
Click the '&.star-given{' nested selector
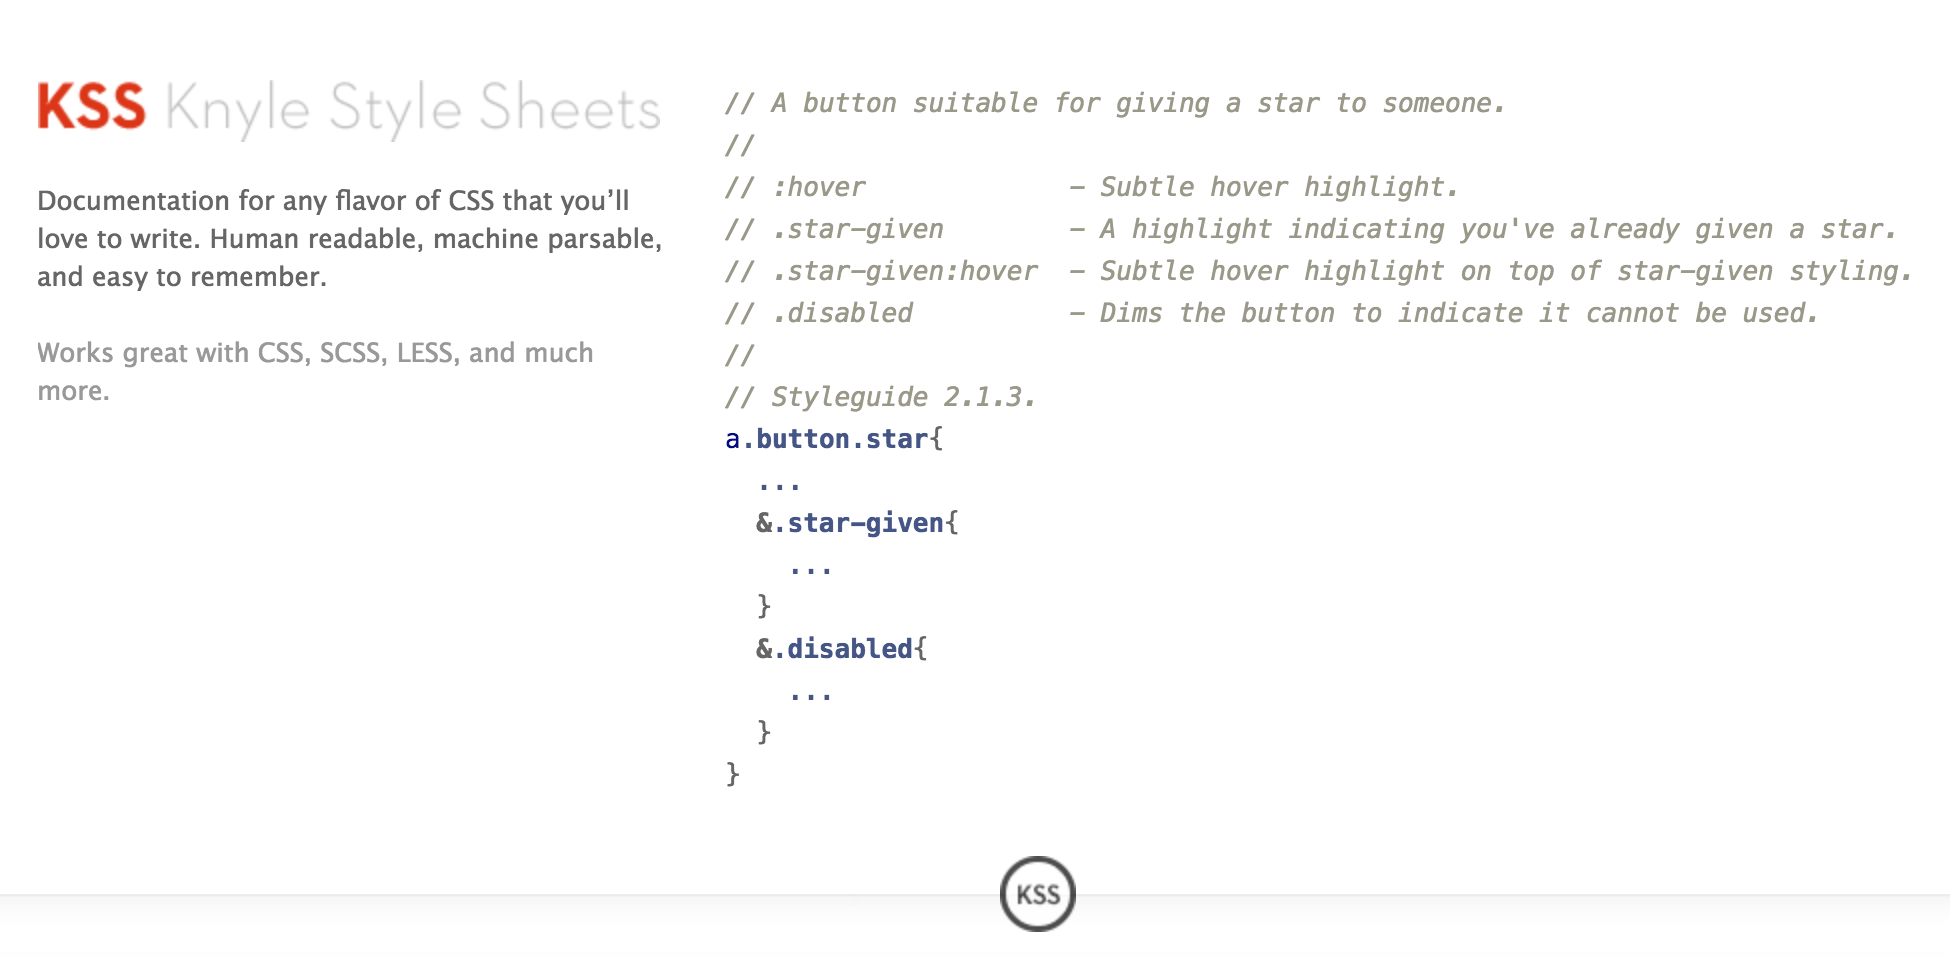(x=857, y=523)
